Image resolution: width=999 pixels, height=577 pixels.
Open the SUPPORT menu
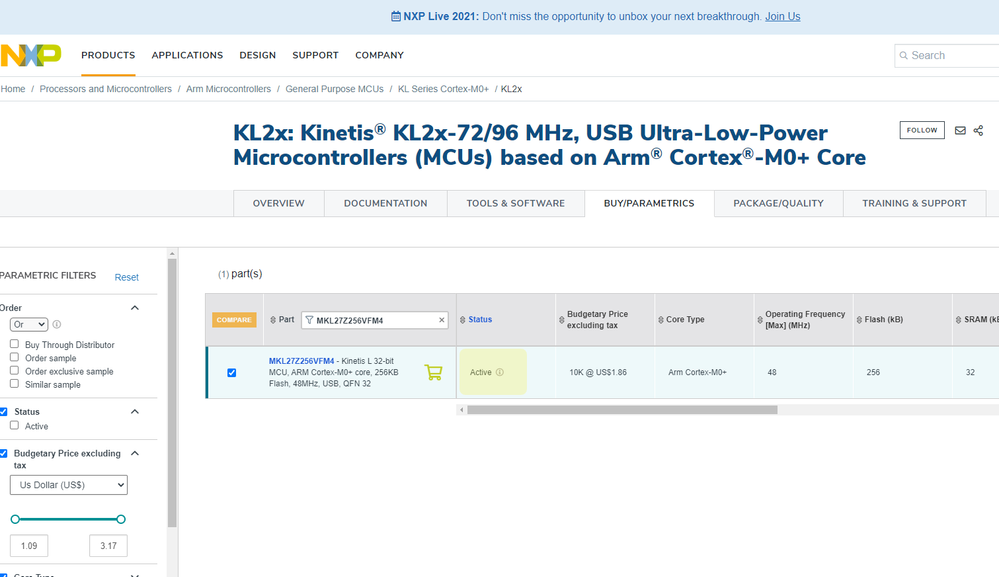[315, 55]
